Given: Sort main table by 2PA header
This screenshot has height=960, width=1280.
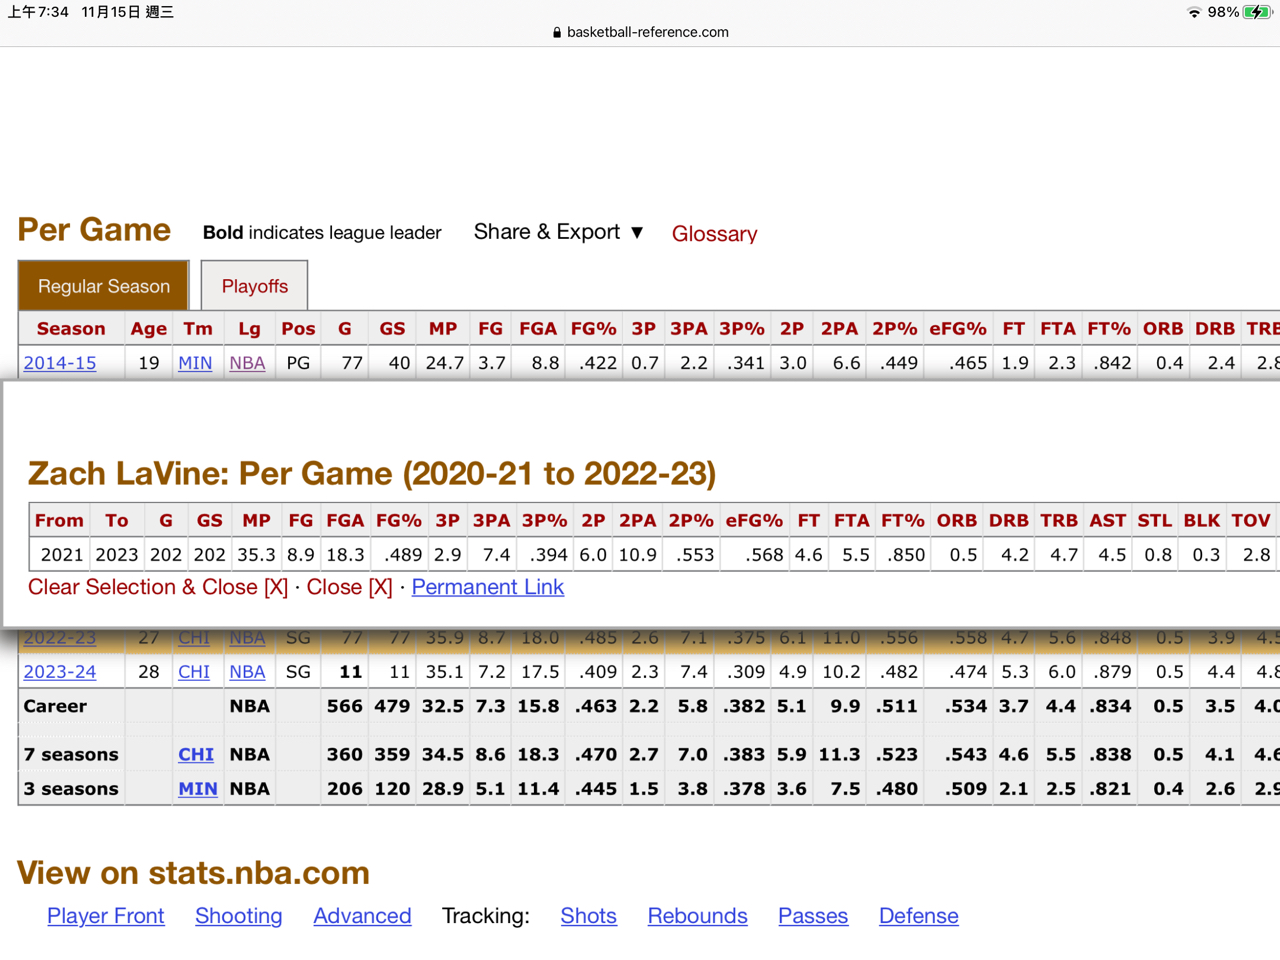Looking at the screenshot, I should coord(839,329).
